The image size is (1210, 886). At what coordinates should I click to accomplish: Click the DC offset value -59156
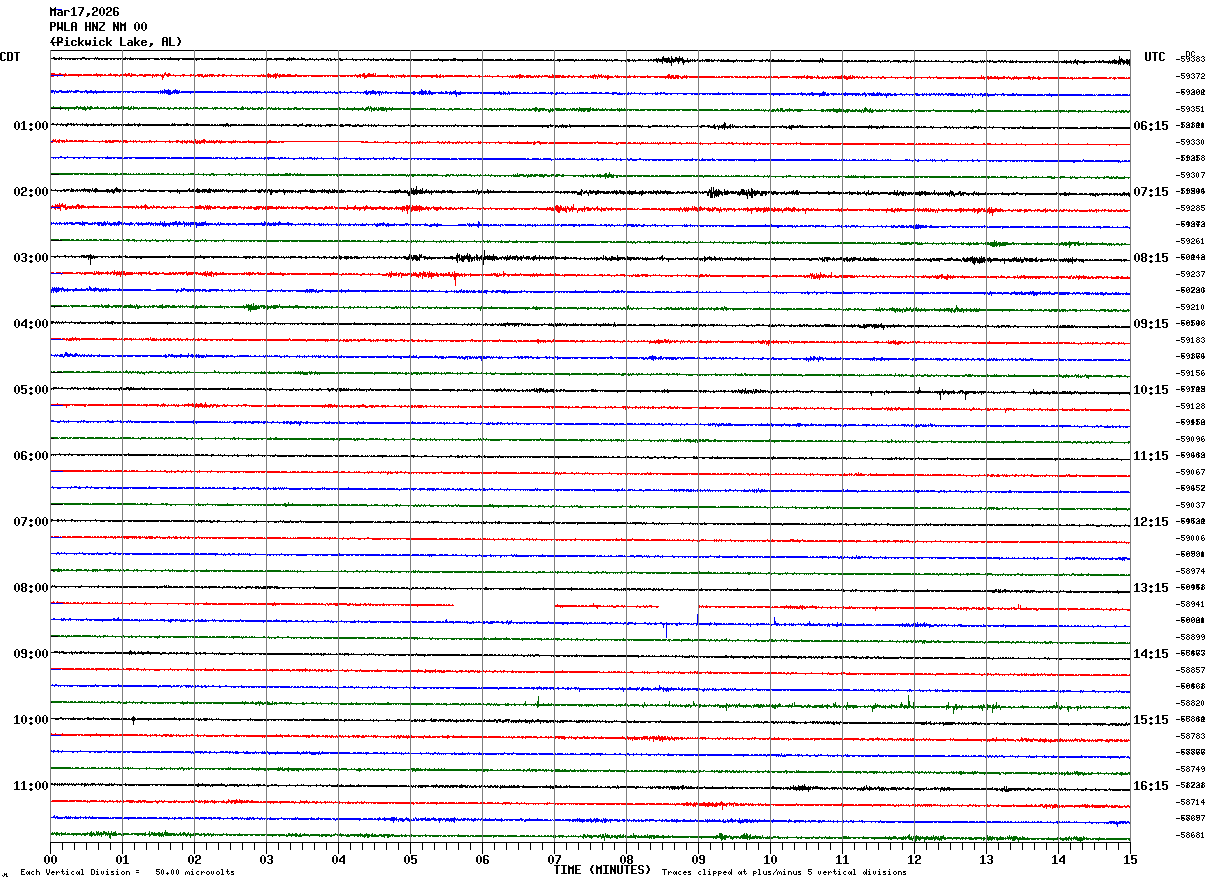click(1190, 373)
